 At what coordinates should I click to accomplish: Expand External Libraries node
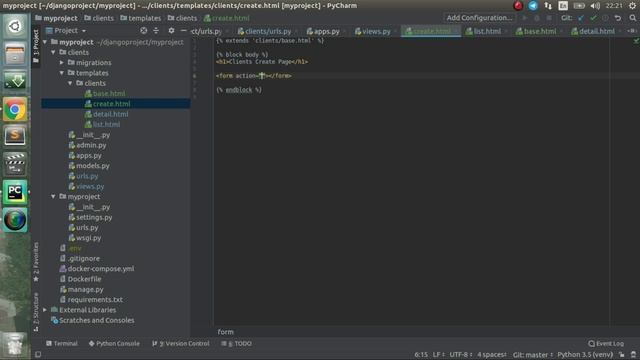(x=45, y=310)
